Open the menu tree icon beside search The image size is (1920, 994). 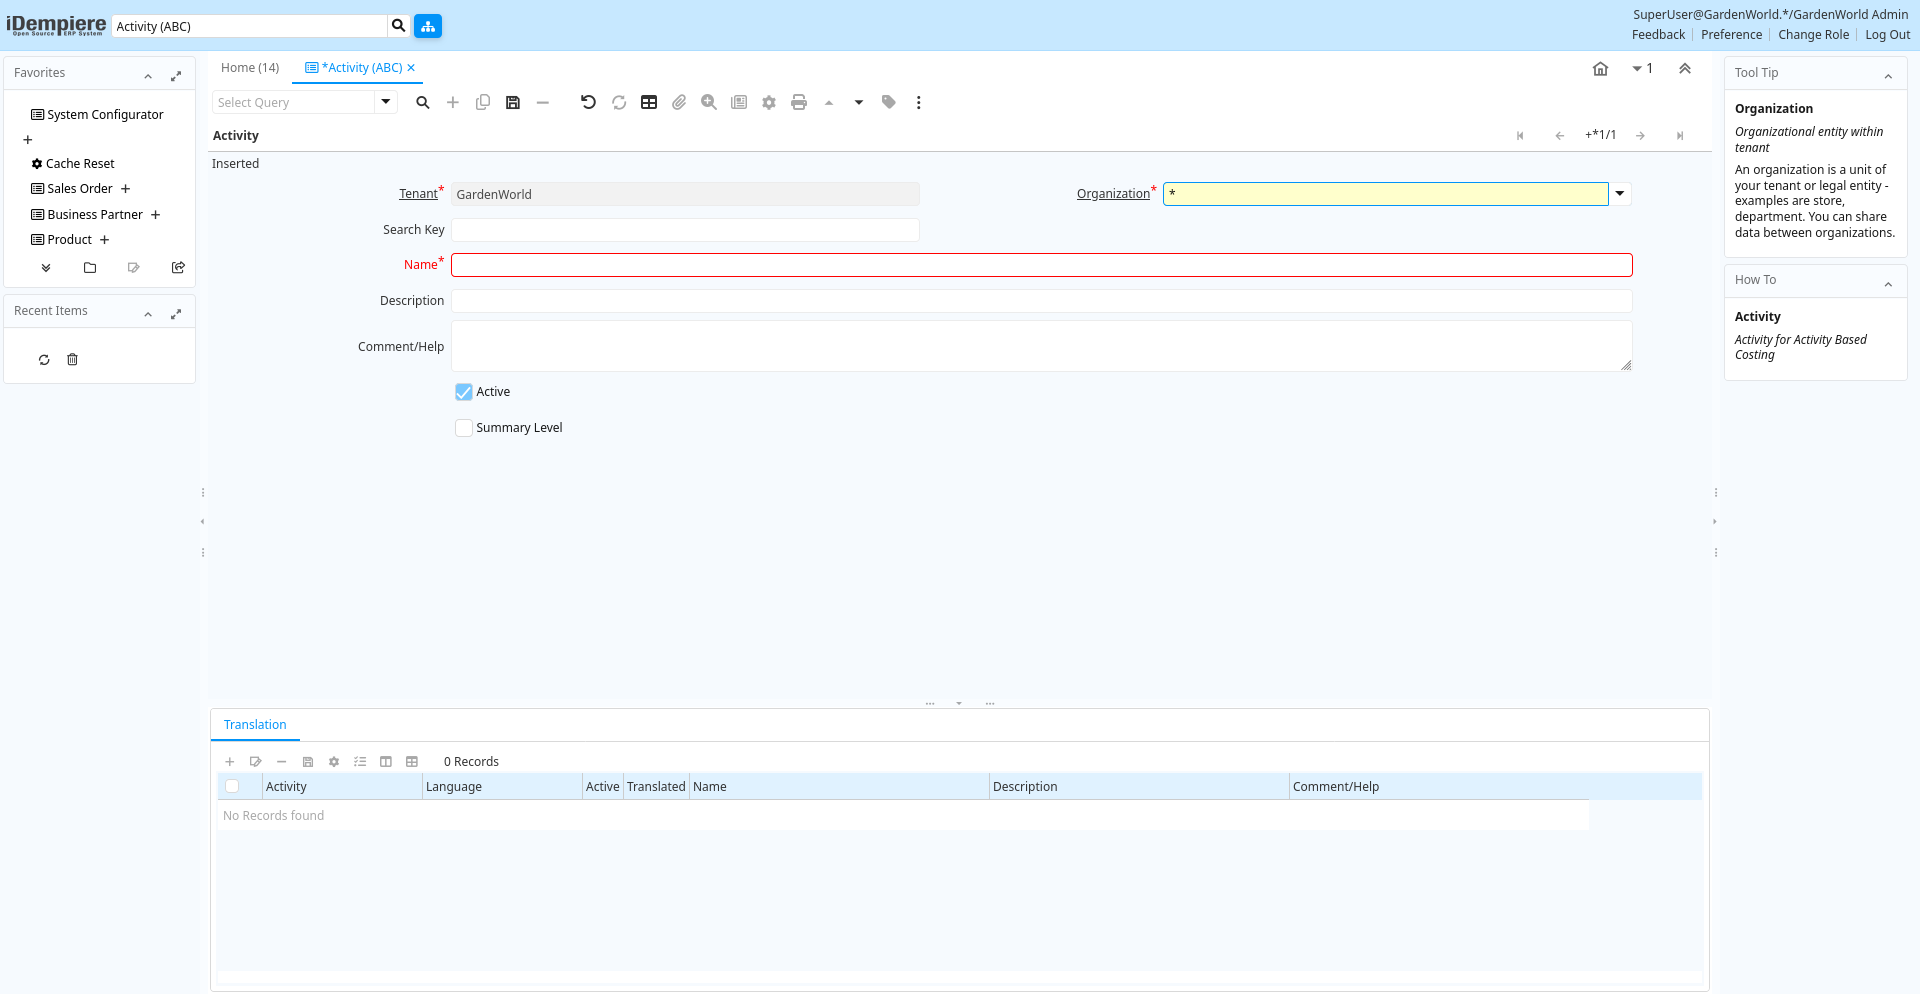tap(428, 26)
